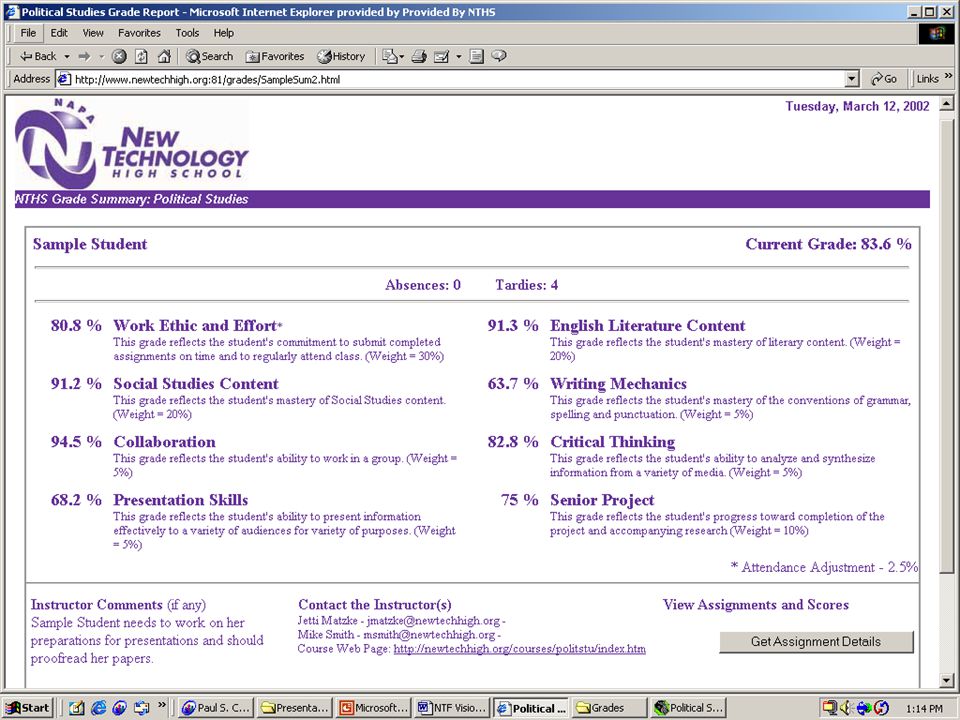Click the volume speaker tray icon

coord(846,708)
